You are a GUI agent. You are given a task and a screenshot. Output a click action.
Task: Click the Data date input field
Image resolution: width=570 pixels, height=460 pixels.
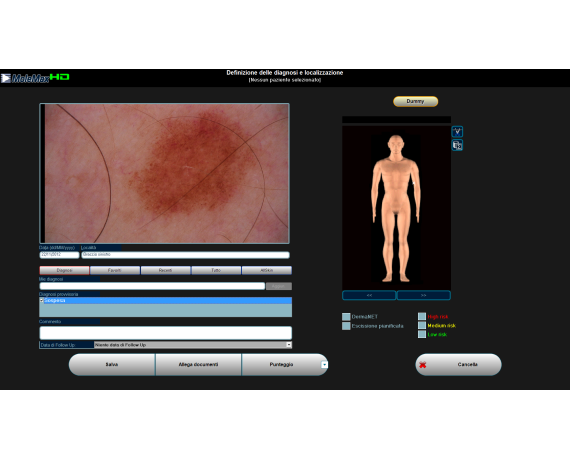pos(59,255)
